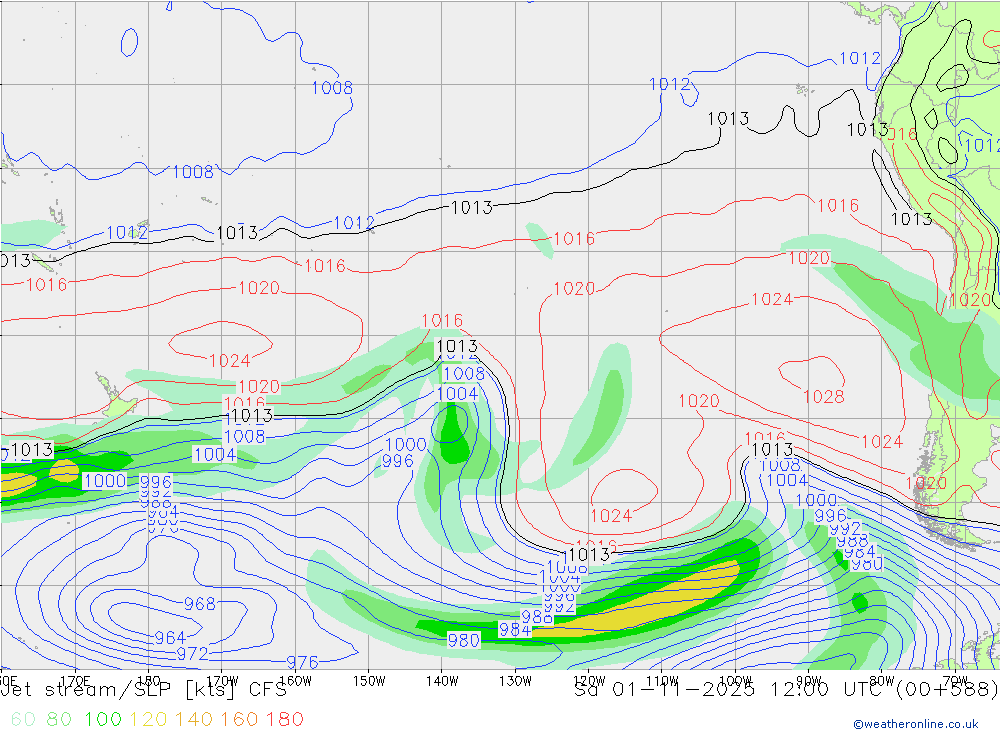This screenshot has width=1000, height=733.
Task: Click the 170E longitude axis label
Action: click(x=75, y=681)
